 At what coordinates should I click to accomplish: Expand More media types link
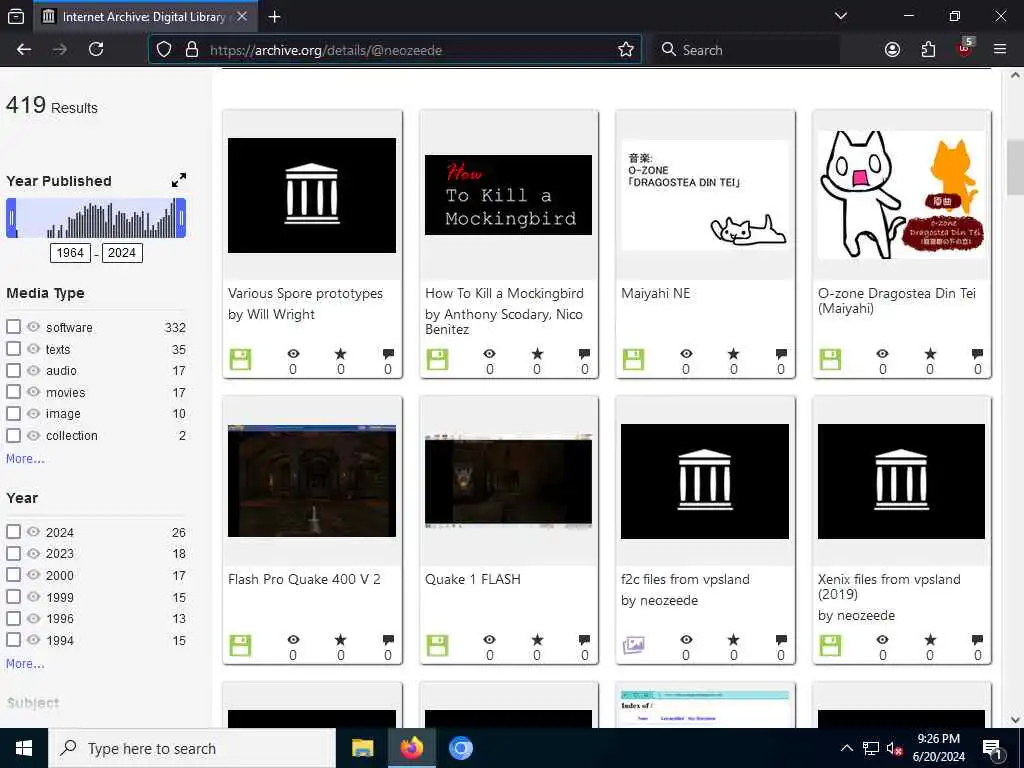click(25, 458)
